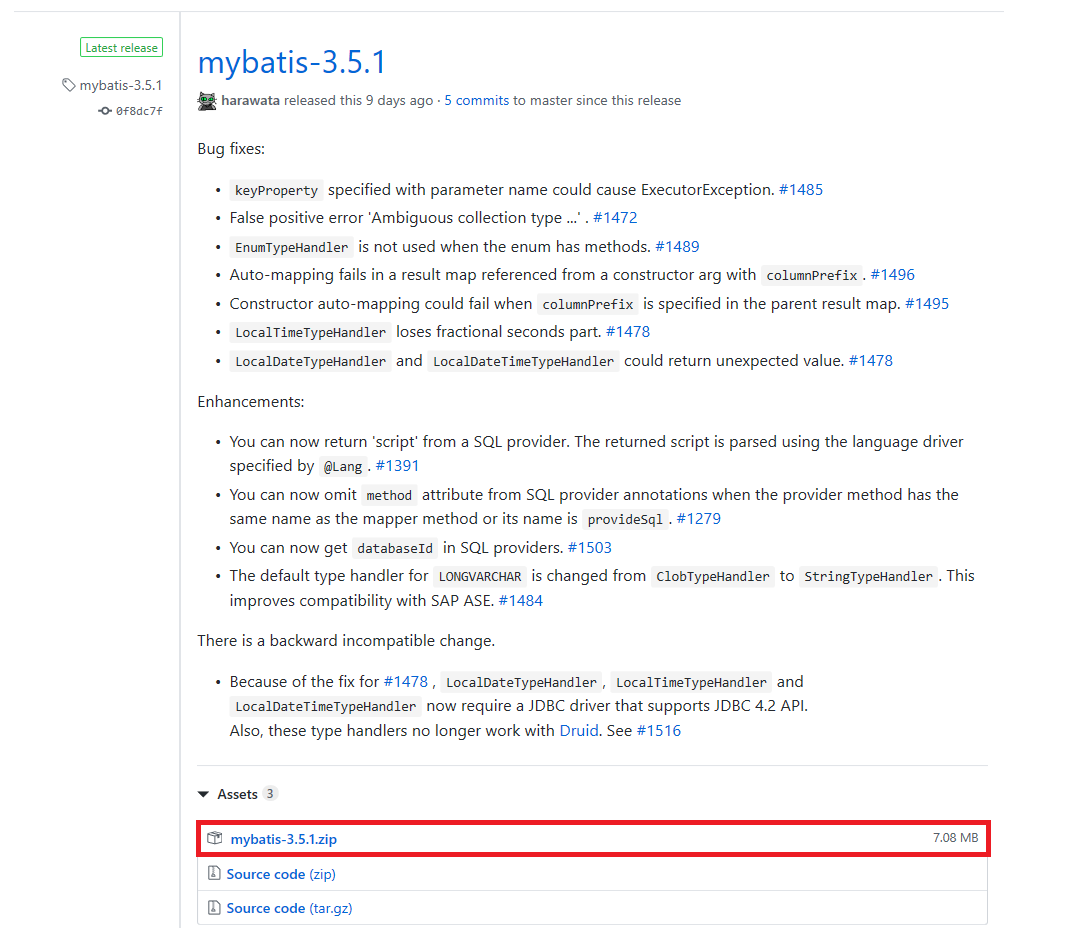Image resolution: width=1072 pixels, height=928 pixels.
Task: Open issue #1489
Action: pyautogui.click(x=677, y=246)
